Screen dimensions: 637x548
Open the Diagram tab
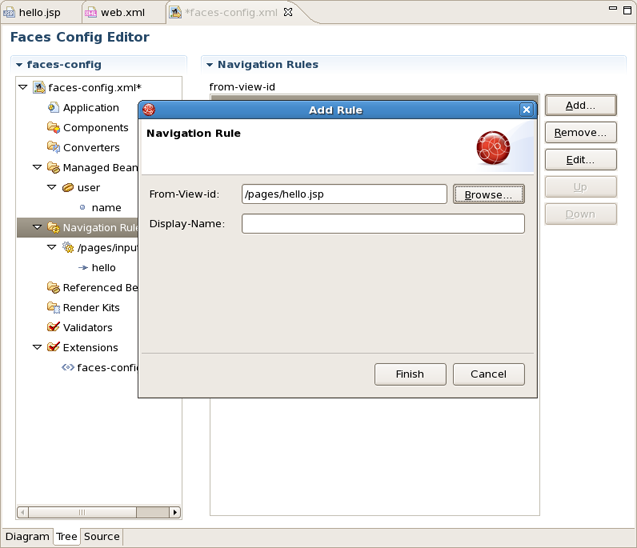[x=27, y=537]
